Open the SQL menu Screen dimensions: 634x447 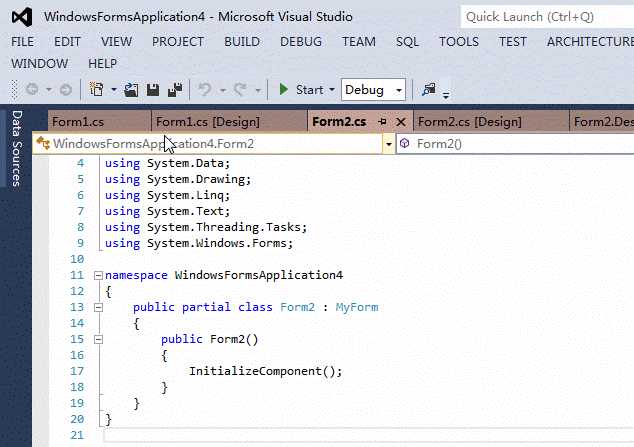click(407, 42)
